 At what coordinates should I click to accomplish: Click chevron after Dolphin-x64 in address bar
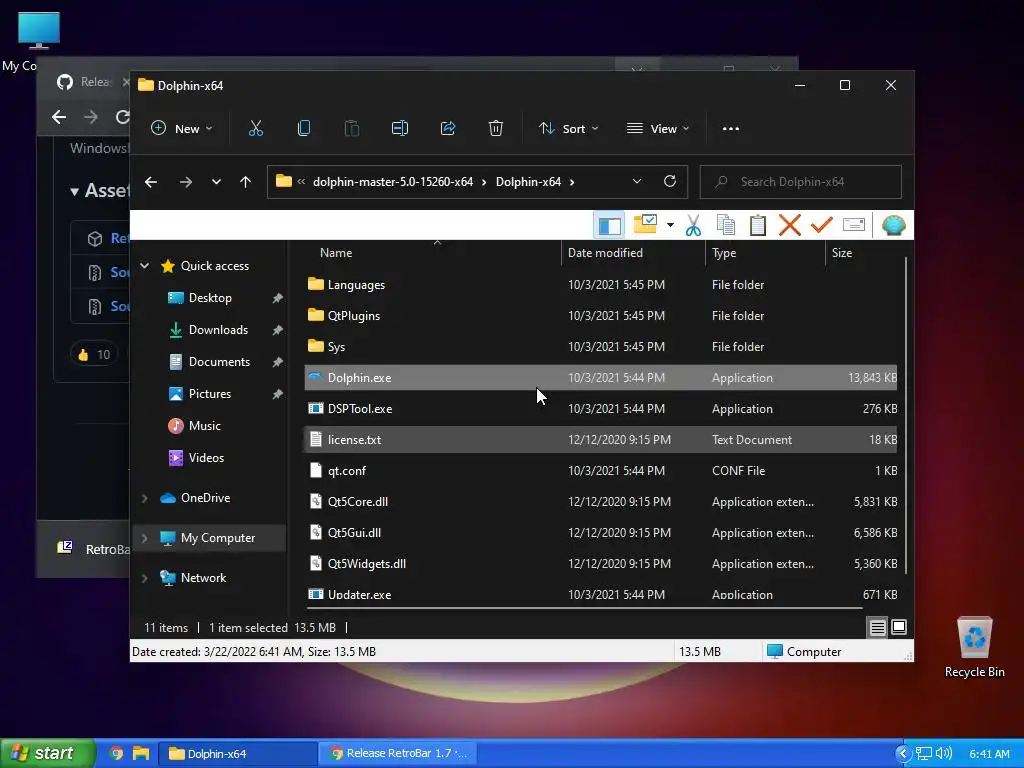[x=572, y=182]
